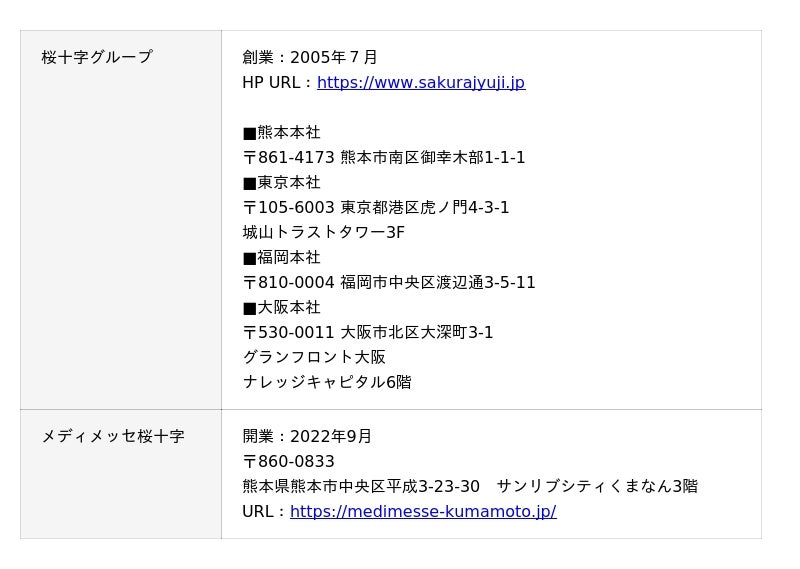This screenshot has width=800, height=569.
Task: Open the sakurajyuji.jp homepage link
Action: [x=421, y=83]
